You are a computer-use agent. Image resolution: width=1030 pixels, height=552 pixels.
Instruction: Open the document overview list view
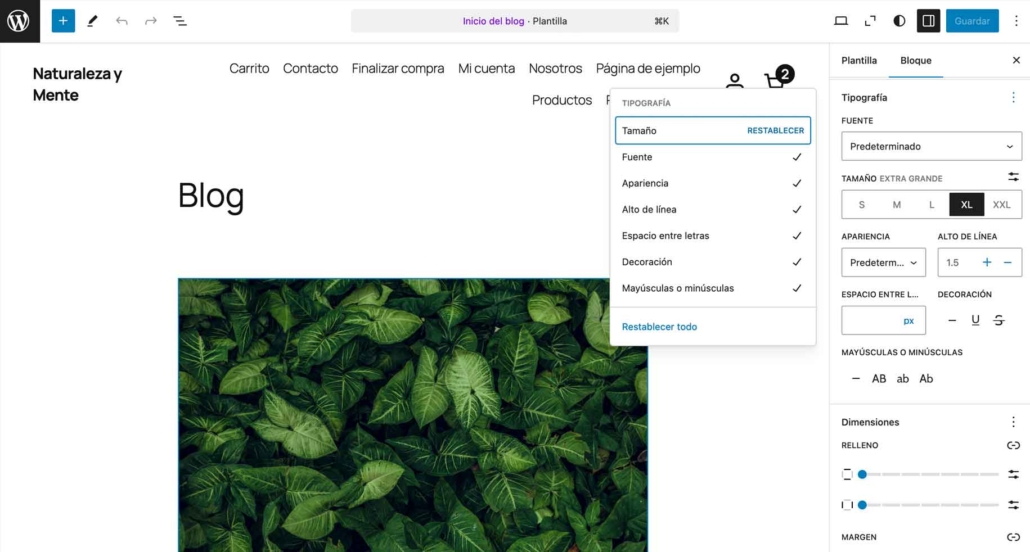pyautogui.click(x=180, y=21)
